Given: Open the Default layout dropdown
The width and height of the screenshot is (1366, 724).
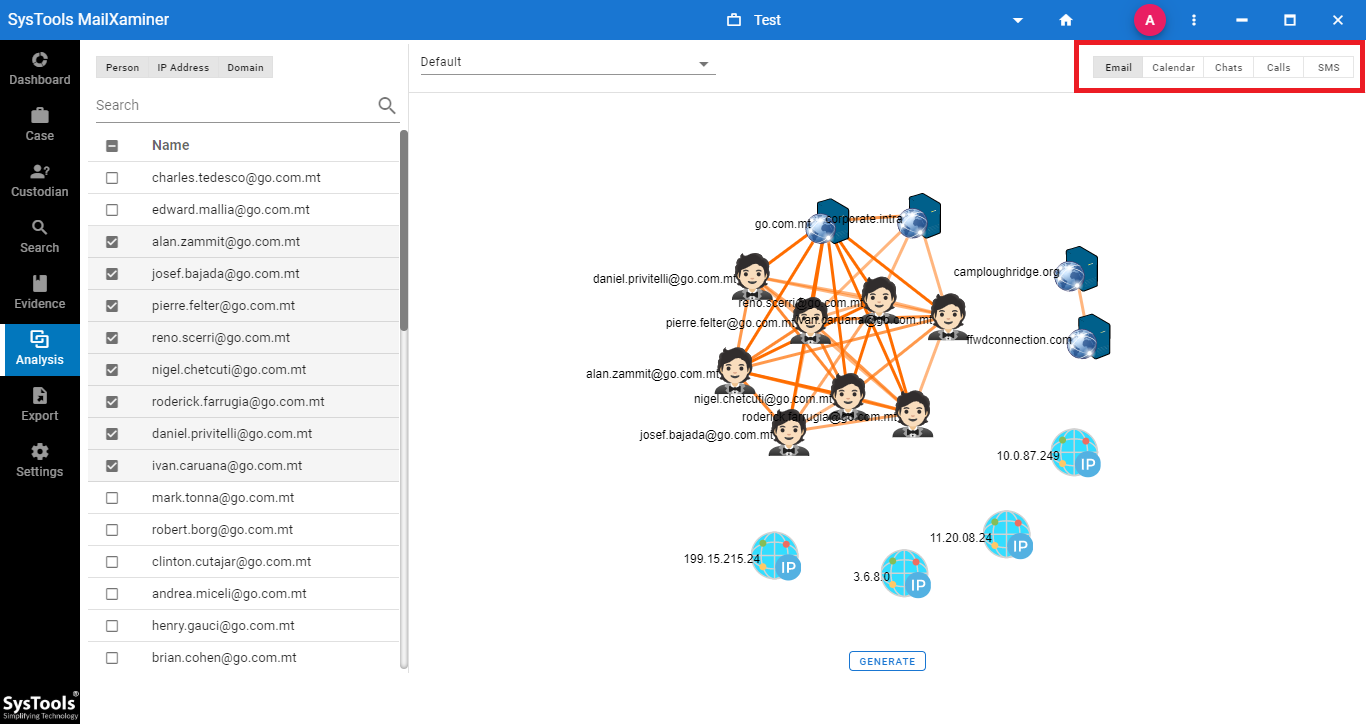Looking at the screenshot, I should 567,62.
